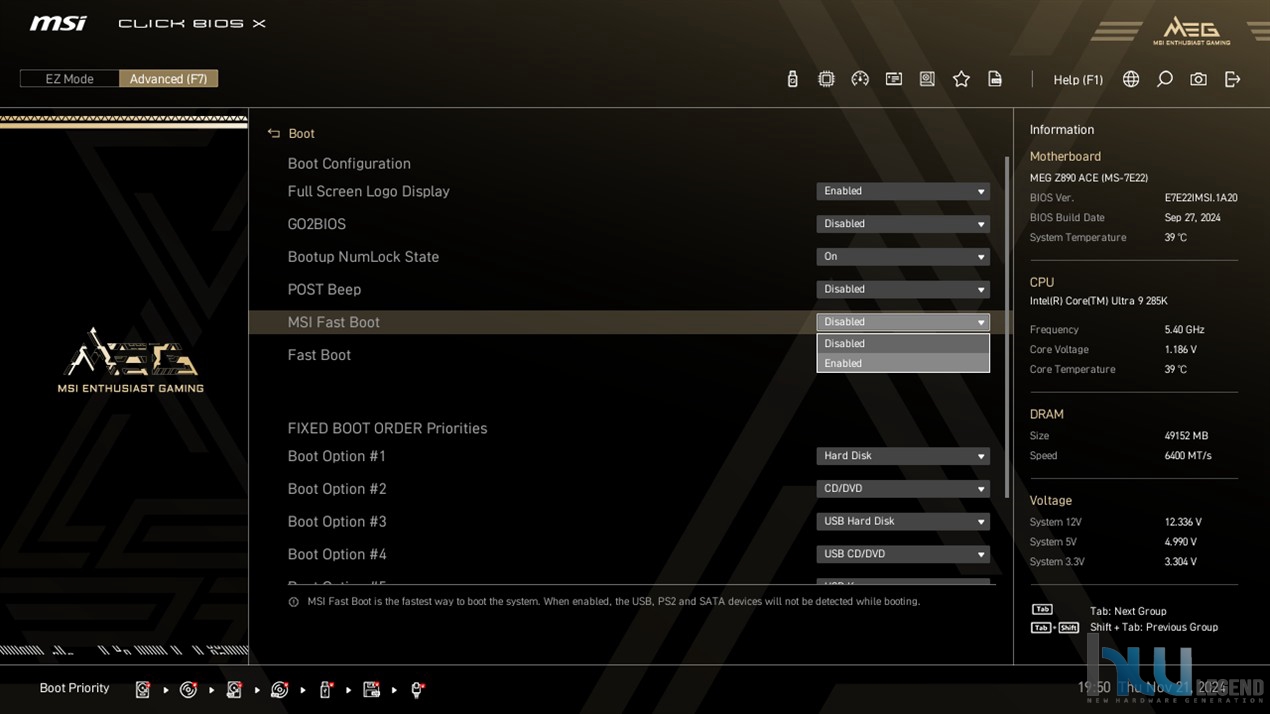
Task: Click the 3.304 V system voltage value
Action: click(1180, 562)
